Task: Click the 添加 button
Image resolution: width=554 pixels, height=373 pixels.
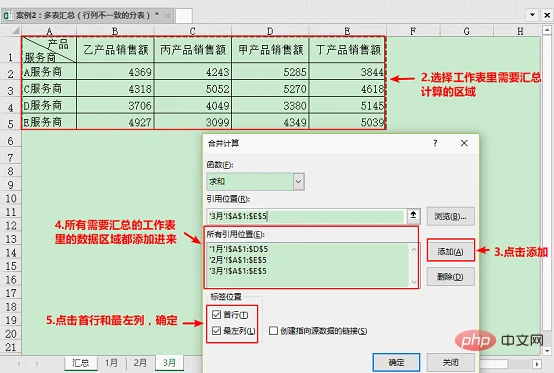Action: [x=450, y=251]
